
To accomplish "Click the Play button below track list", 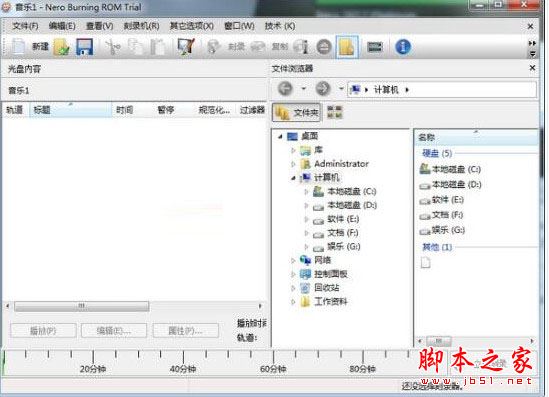I will click(43, 330).
